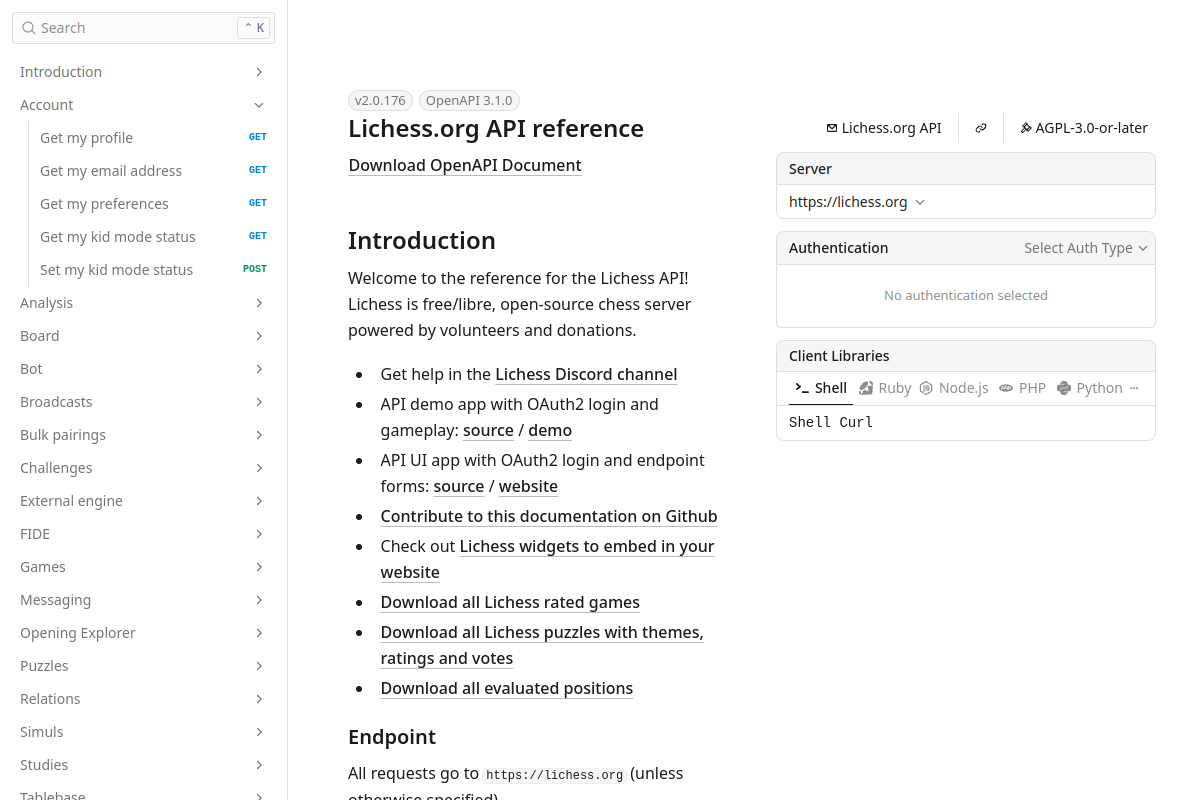Click the Endpoint heading
This screenshot has height=800, width=1200.
coord(392,737)
